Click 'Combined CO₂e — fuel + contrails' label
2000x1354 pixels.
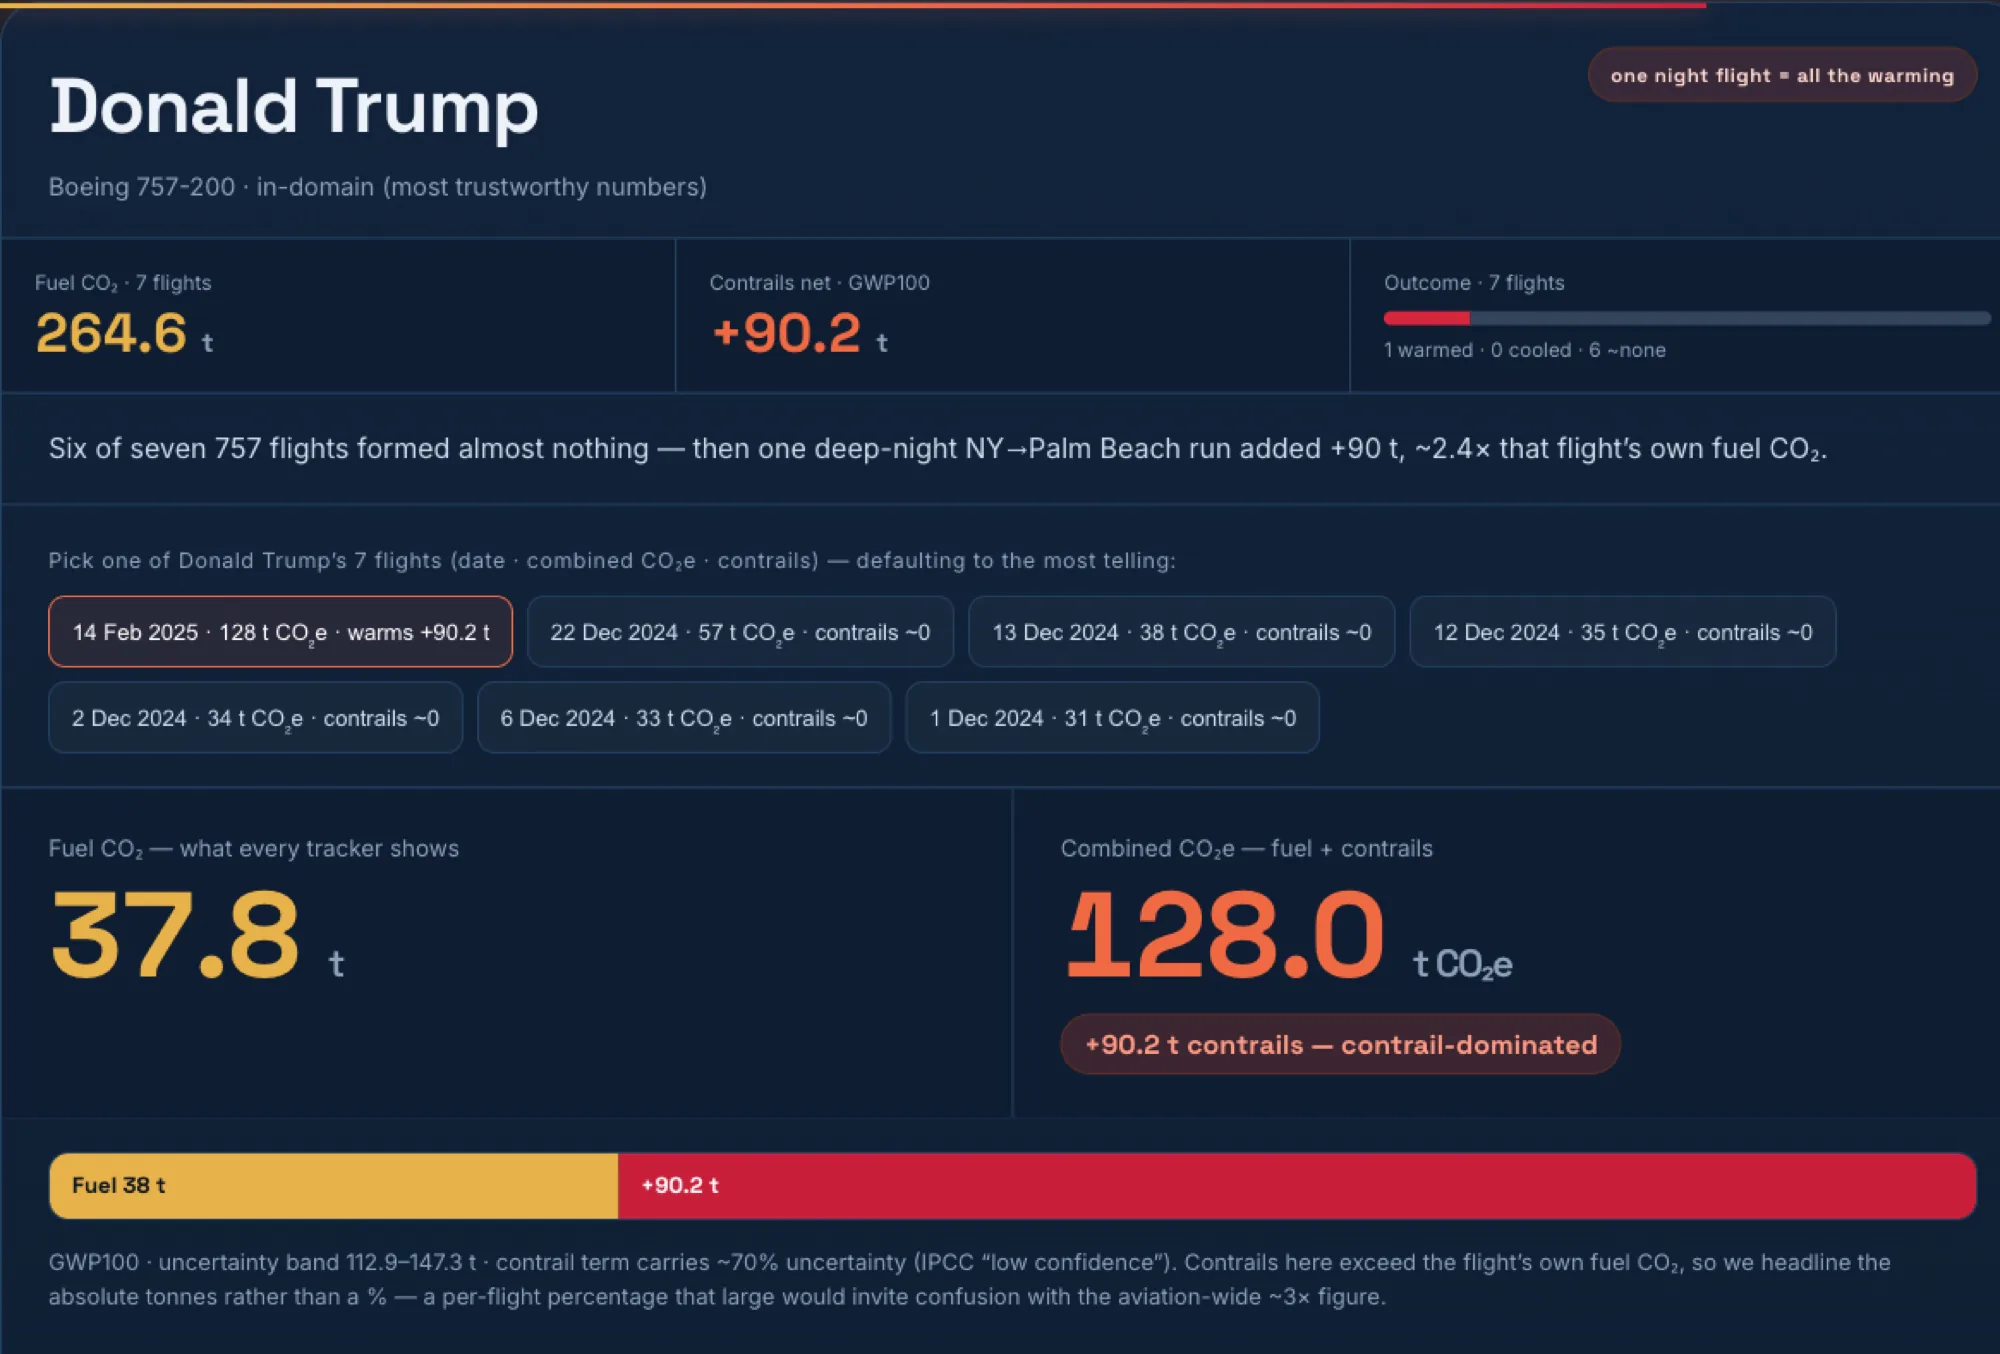point(1247,848)
